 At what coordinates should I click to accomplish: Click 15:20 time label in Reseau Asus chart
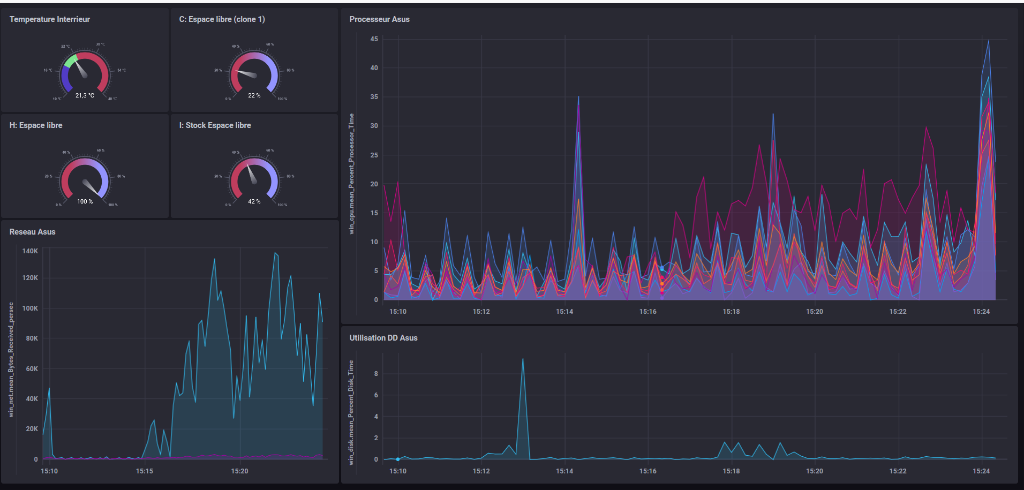[x=240, y=470]
